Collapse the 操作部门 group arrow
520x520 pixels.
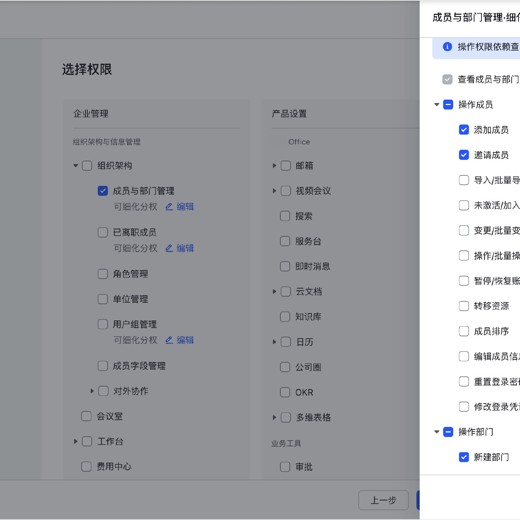(437, 432)
